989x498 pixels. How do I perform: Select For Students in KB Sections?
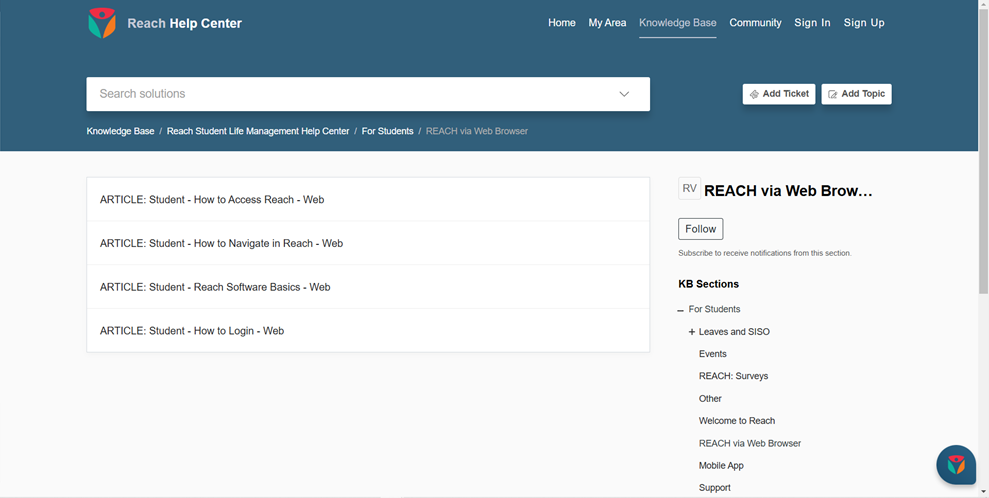(x=714, y=309)
